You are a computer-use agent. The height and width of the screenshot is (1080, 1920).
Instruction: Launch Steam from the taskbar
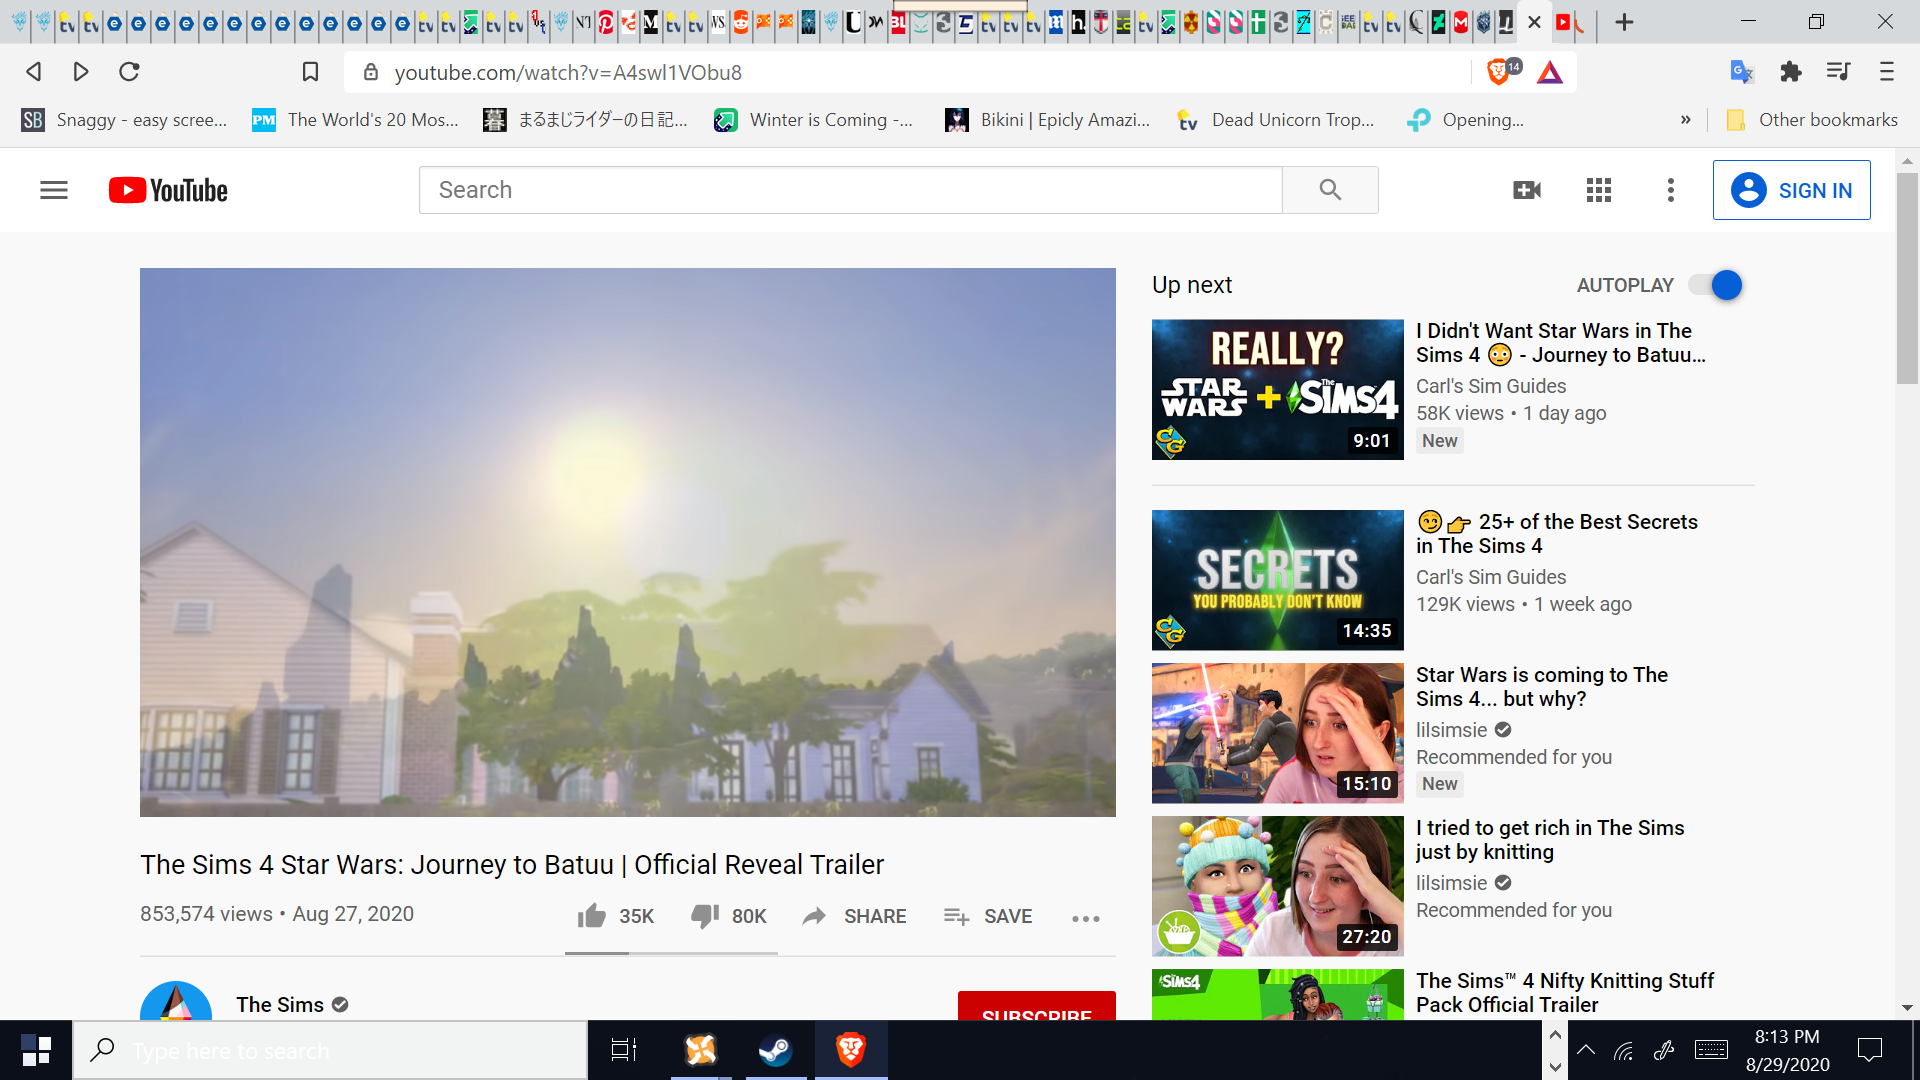point(775,1050)
